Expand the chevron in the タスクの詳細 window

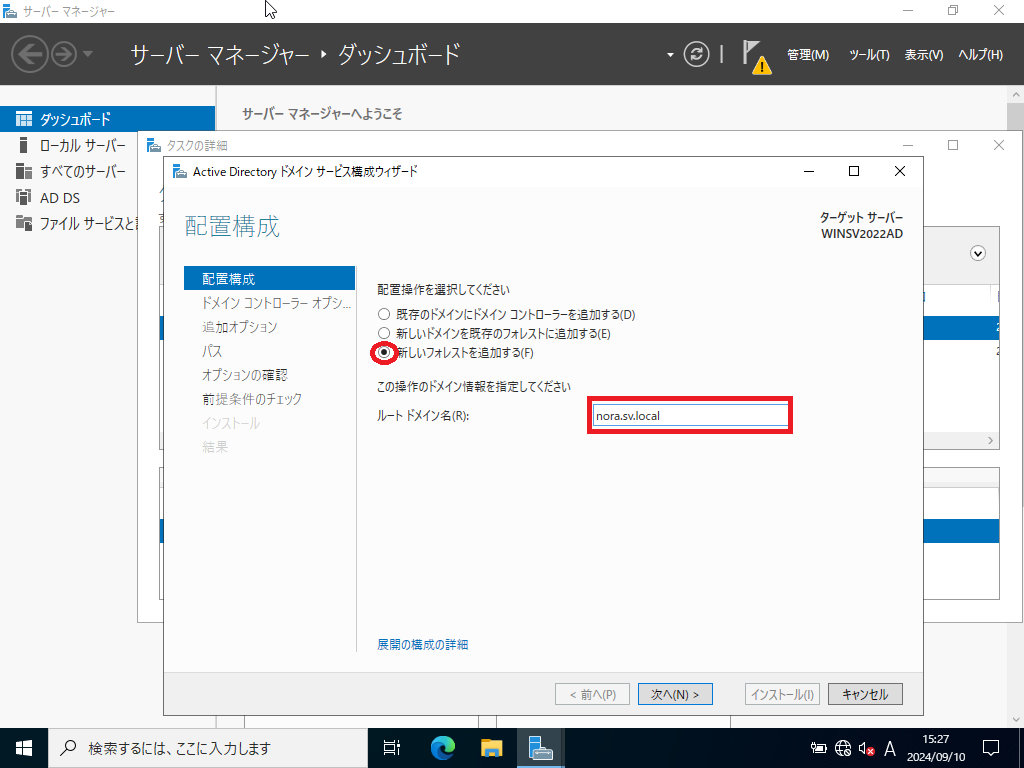pyautogui.click(x=978, y=253)
